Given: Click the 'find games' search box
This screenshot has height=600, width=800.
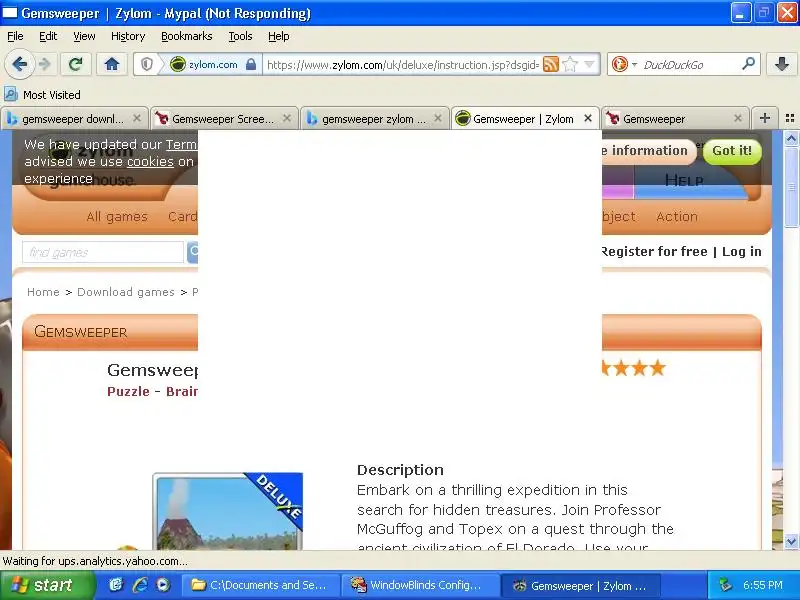Looking at the screenshot, I should pos(103,253).
